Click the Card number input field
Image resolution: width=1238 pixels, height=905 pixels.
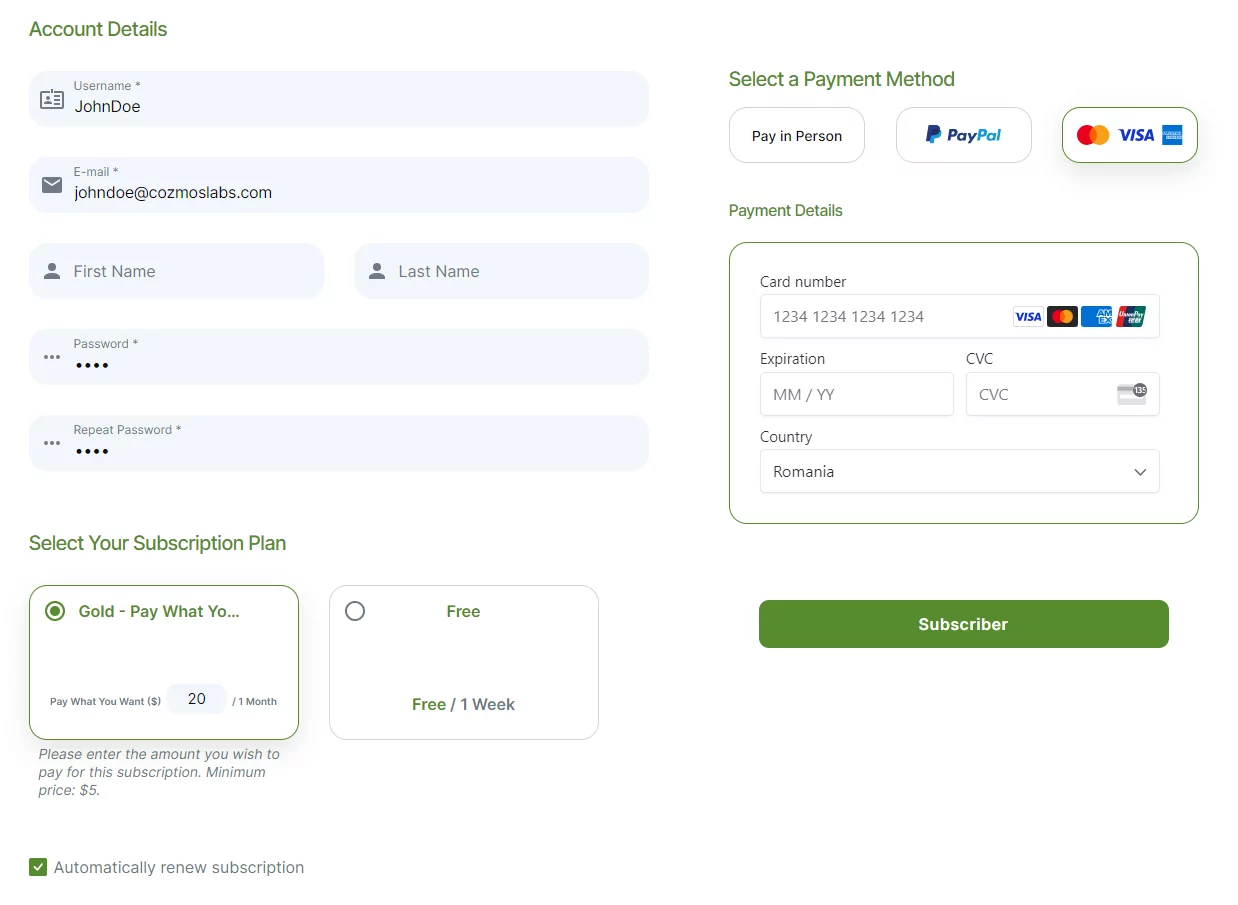[885, 317]
